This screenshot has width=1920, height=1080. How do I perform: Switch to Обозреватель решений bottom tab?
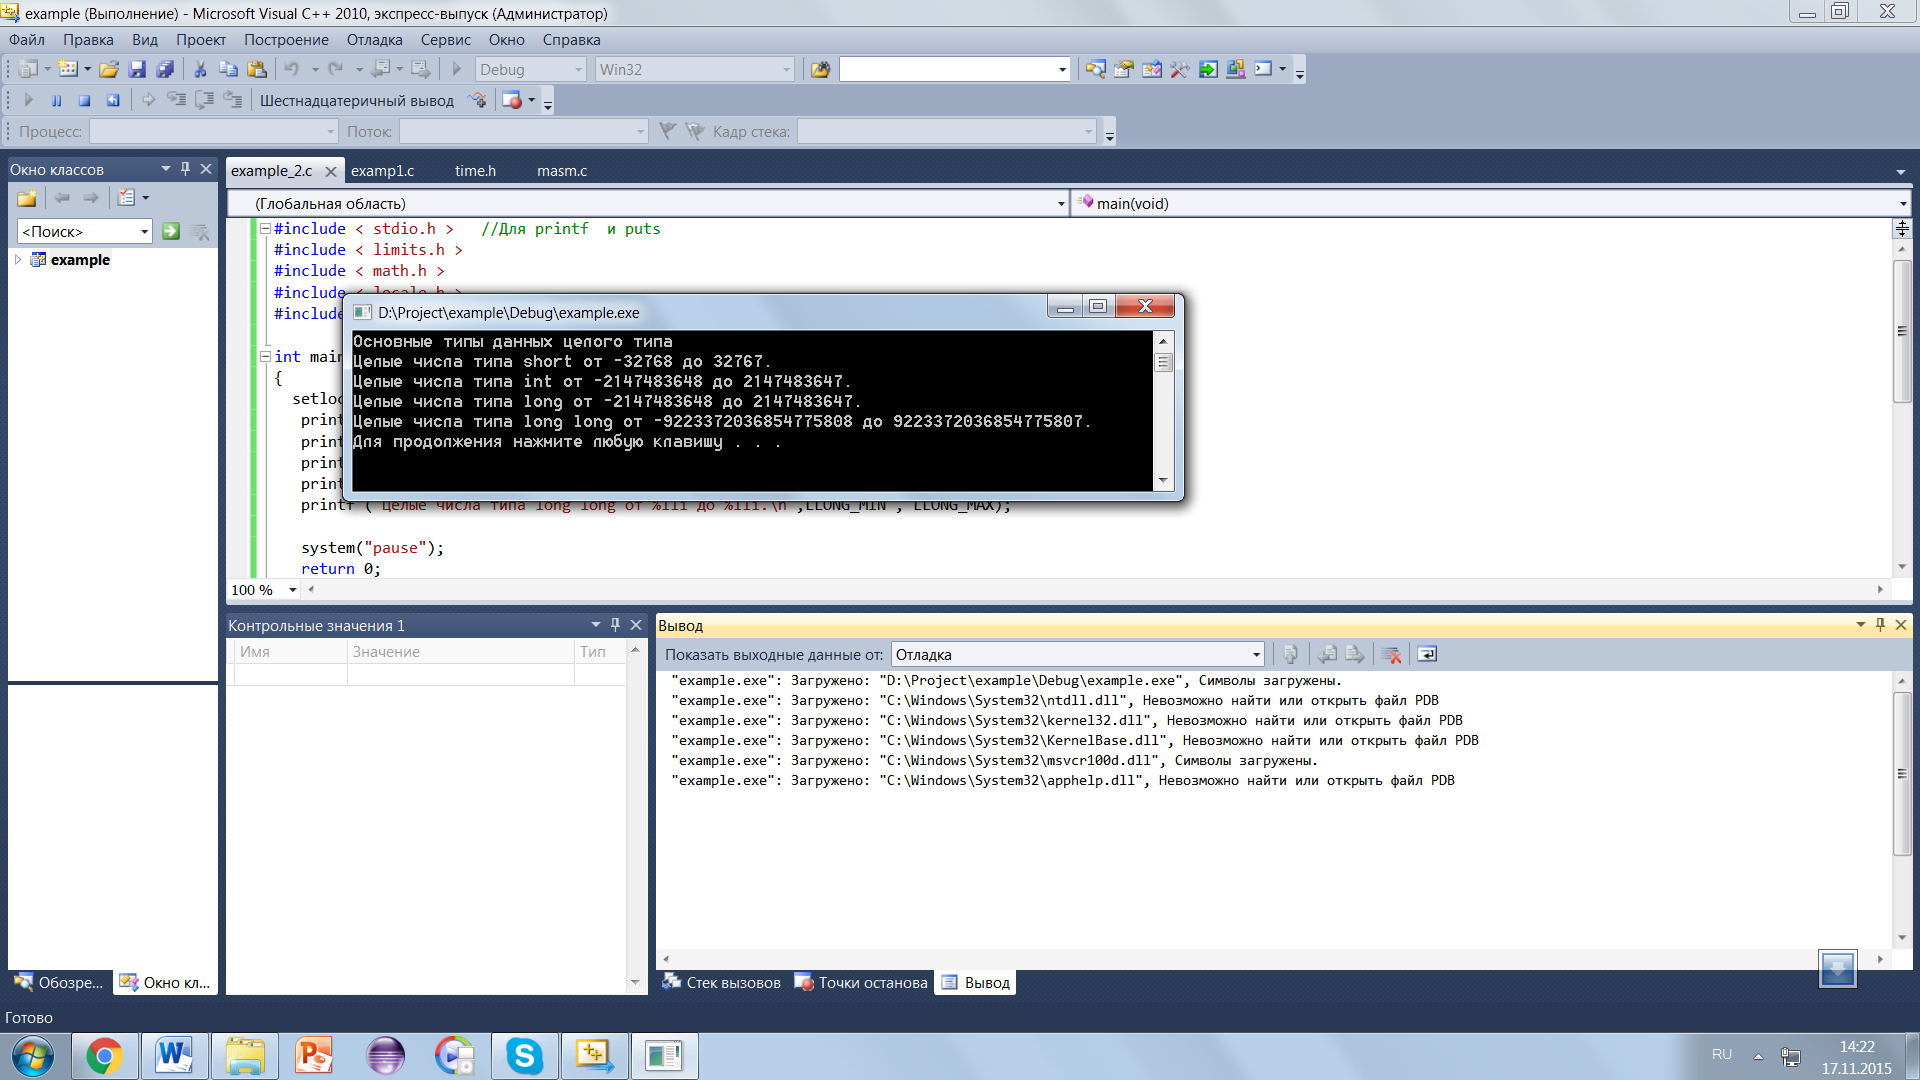[x=59, y=983]
